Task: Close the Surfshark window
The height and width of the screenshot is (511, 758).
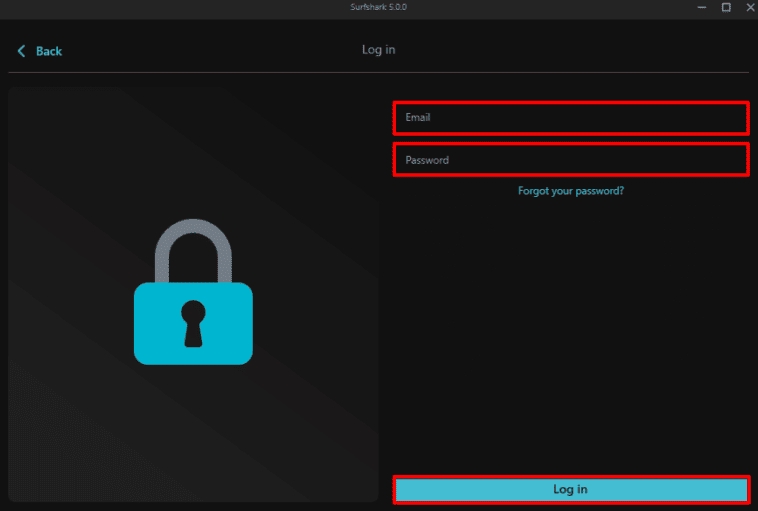Action: (749, 7)
